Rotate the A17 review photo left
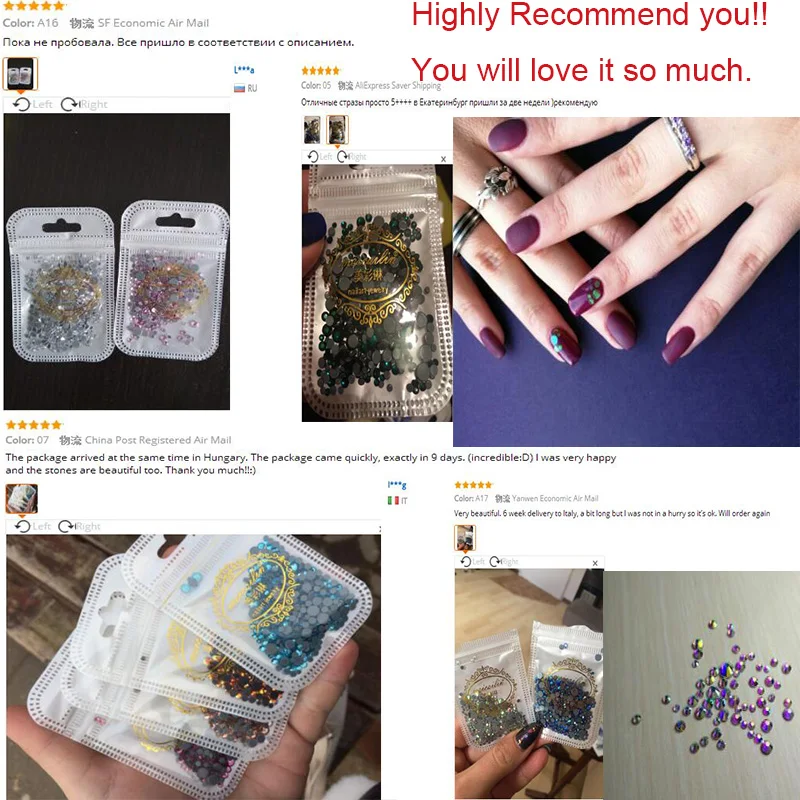 pyautogui.click(x=472, y=562)
